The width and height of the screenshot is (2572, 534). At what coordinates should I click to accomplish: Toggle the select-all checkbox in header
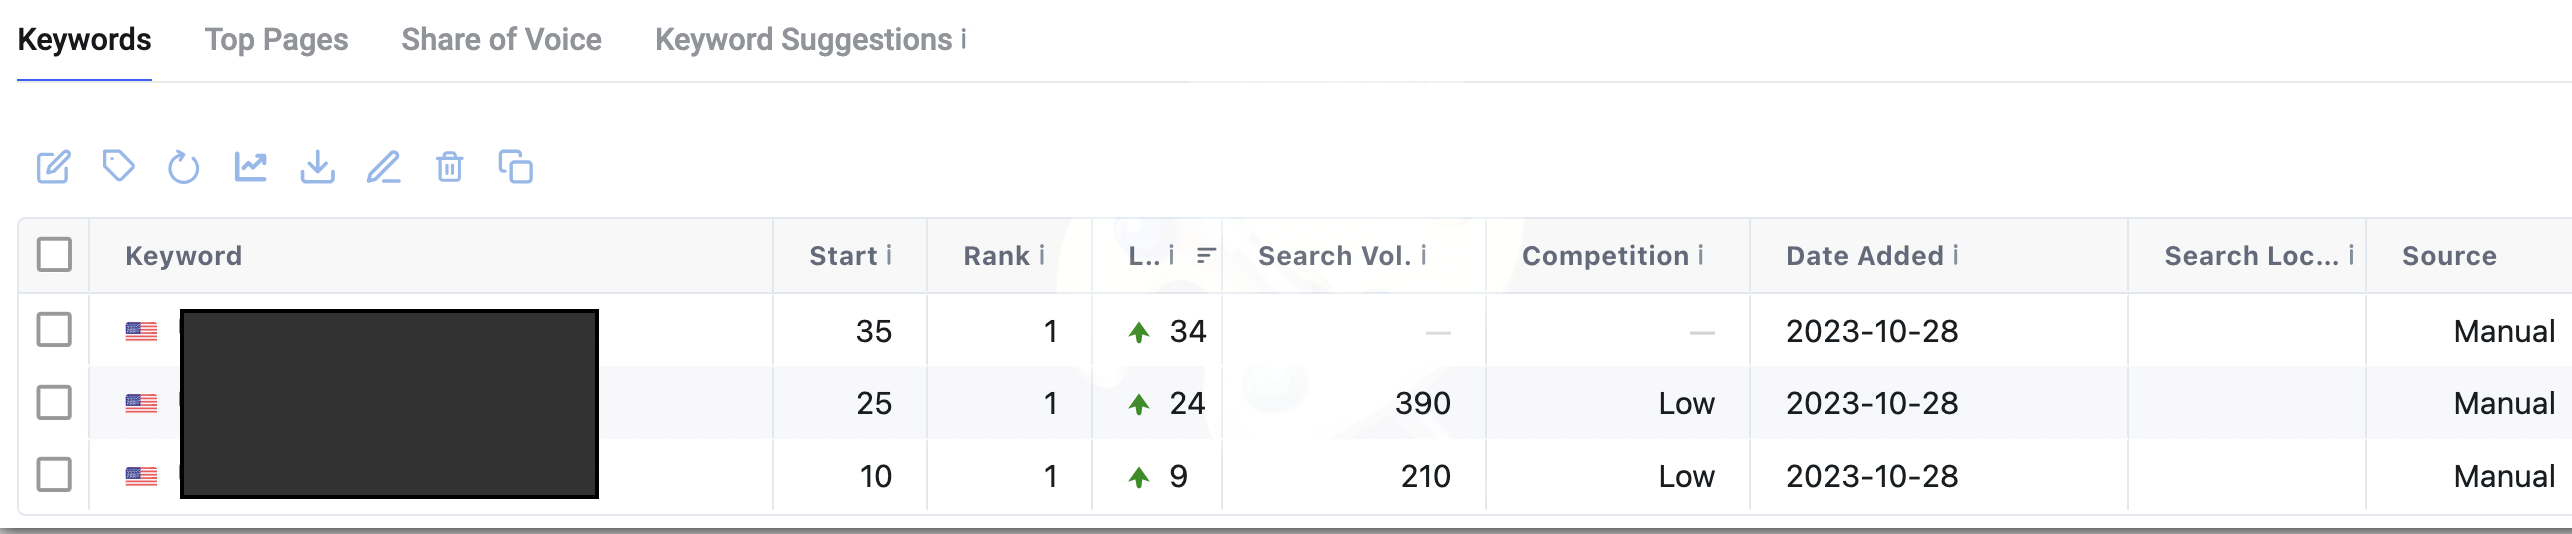tap(54, 255)
